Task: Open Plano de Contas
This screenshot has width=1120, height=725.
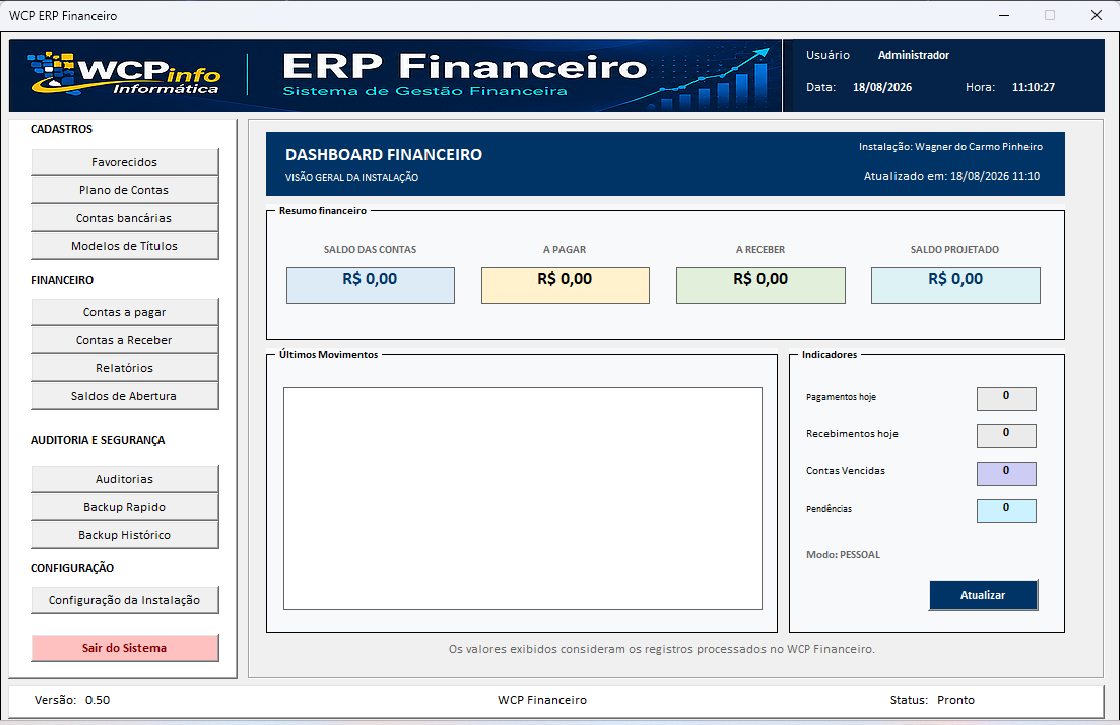Action: point(124,189)
